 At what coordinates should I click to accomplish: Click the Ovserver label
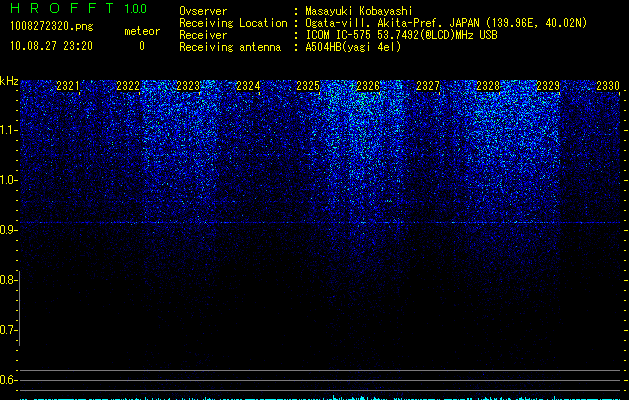click(x=203, y=11)
